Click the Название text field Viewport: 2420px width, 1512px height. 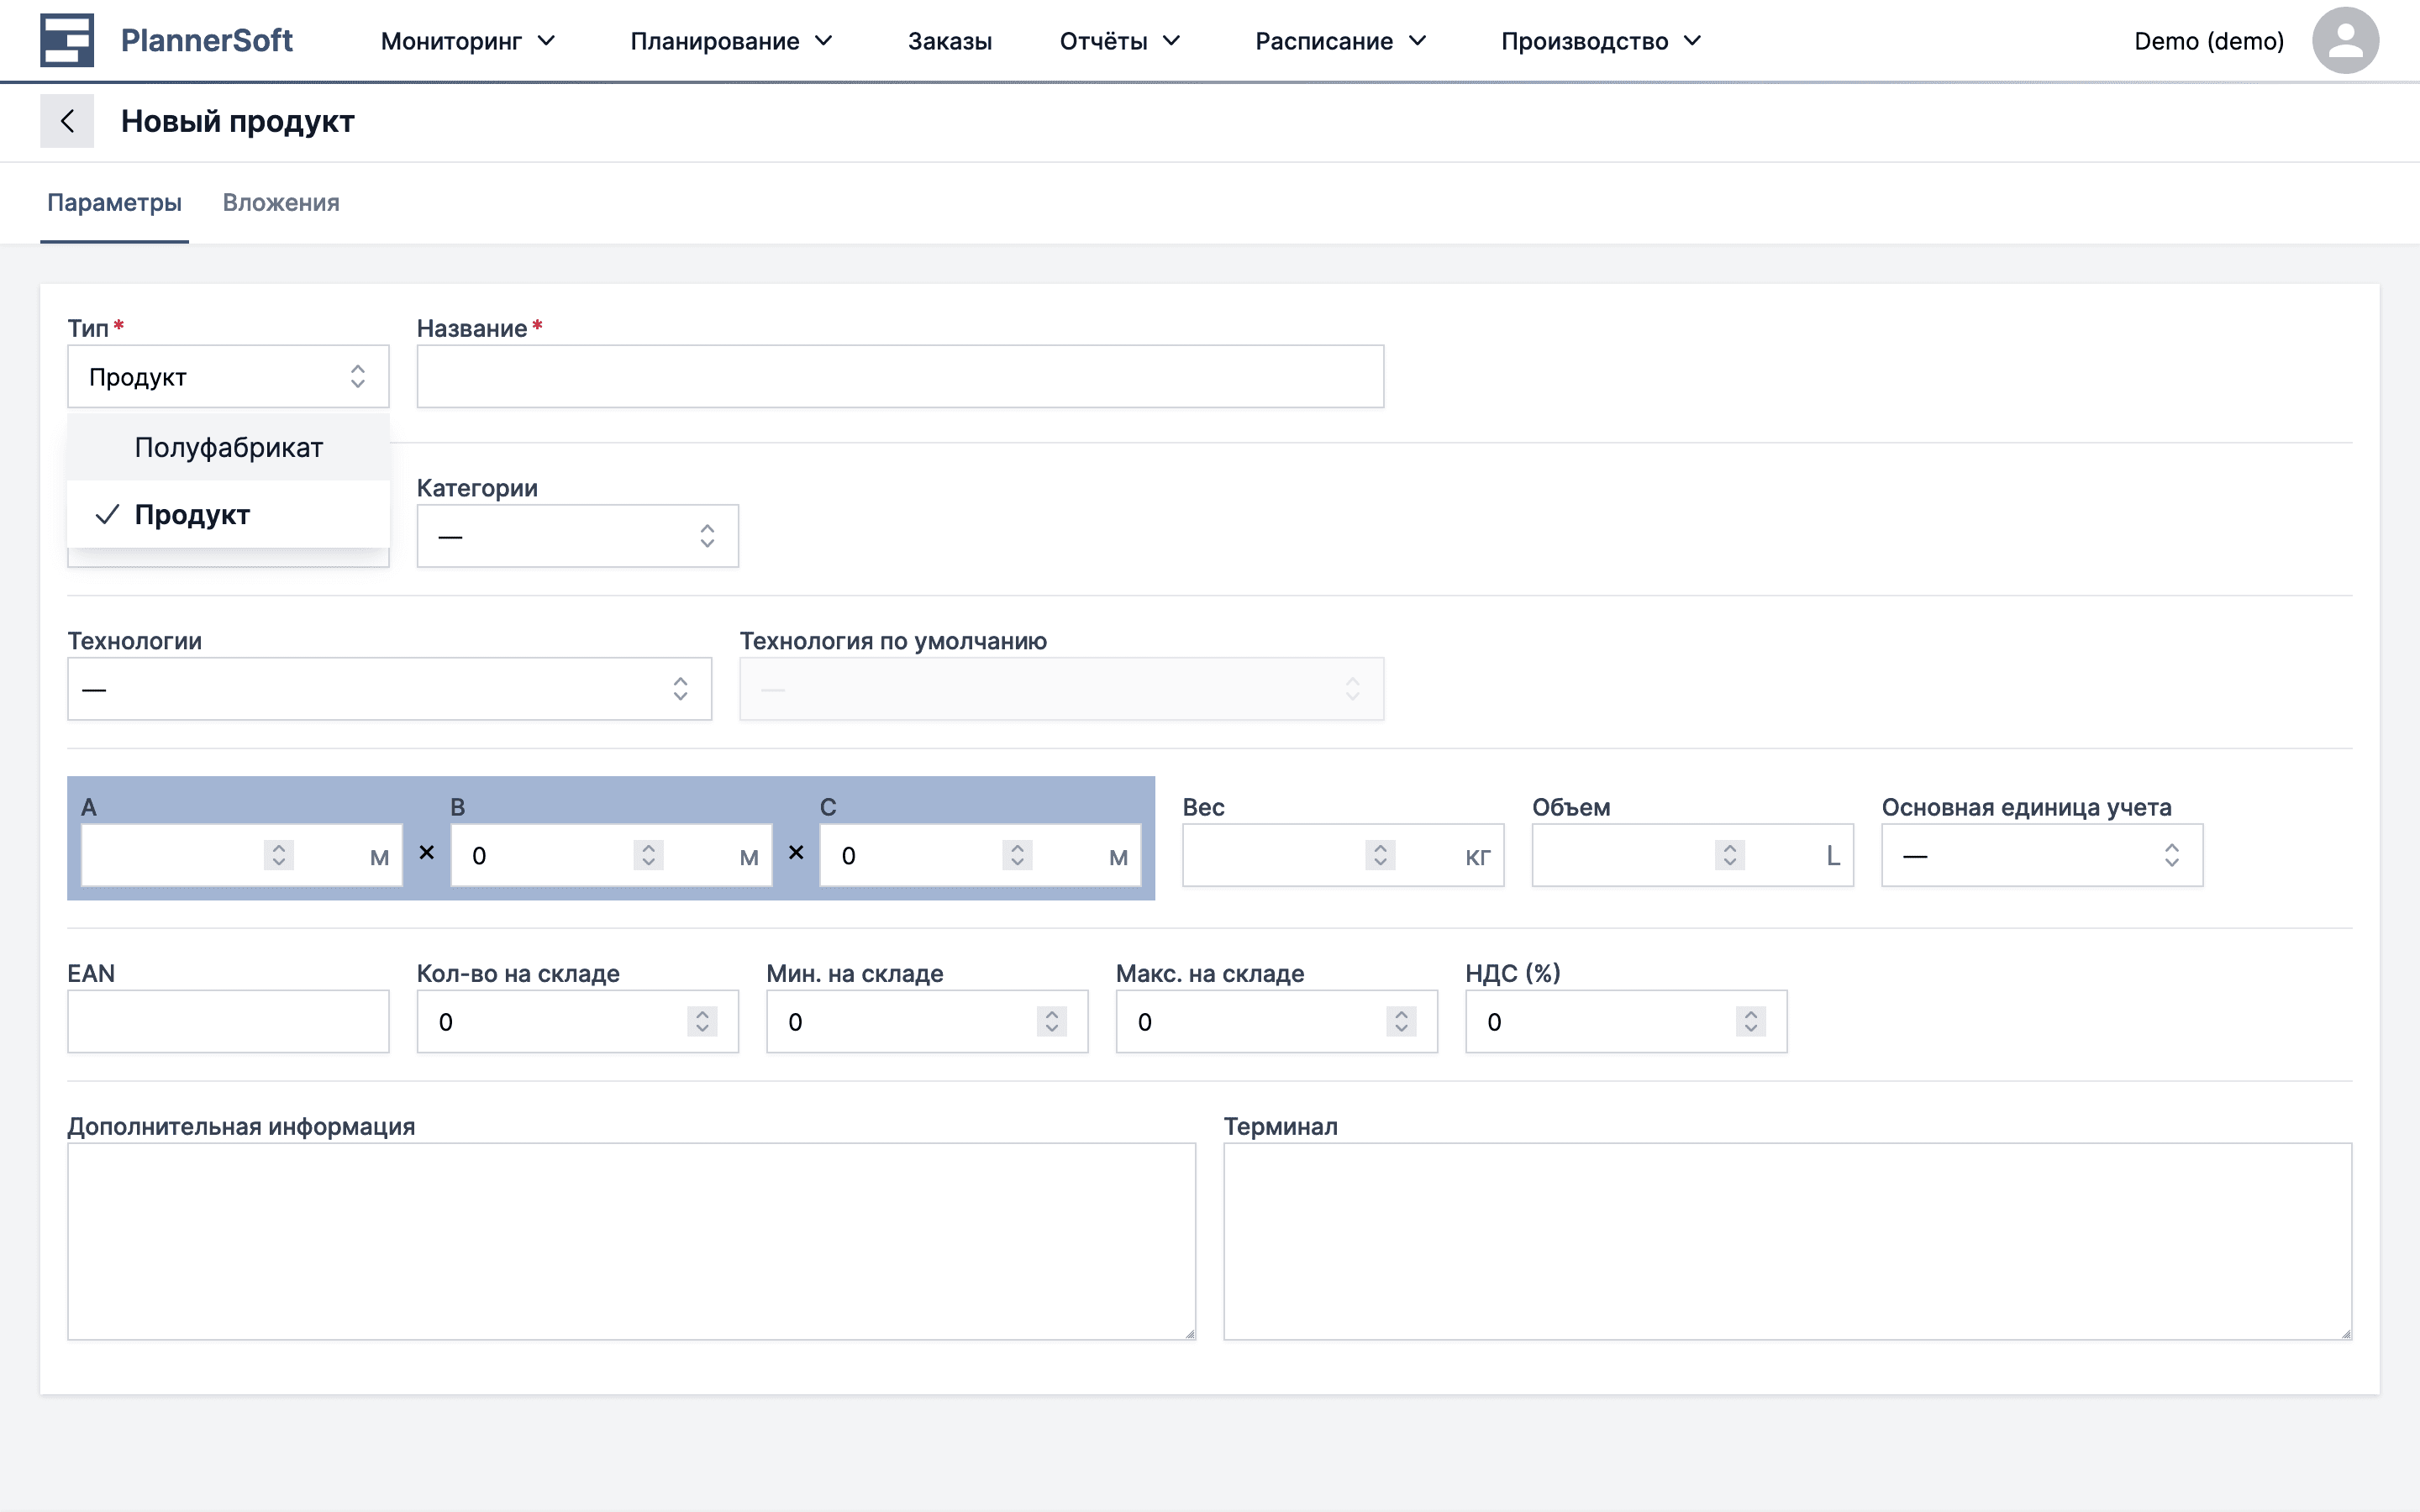(x=899, y=377)
